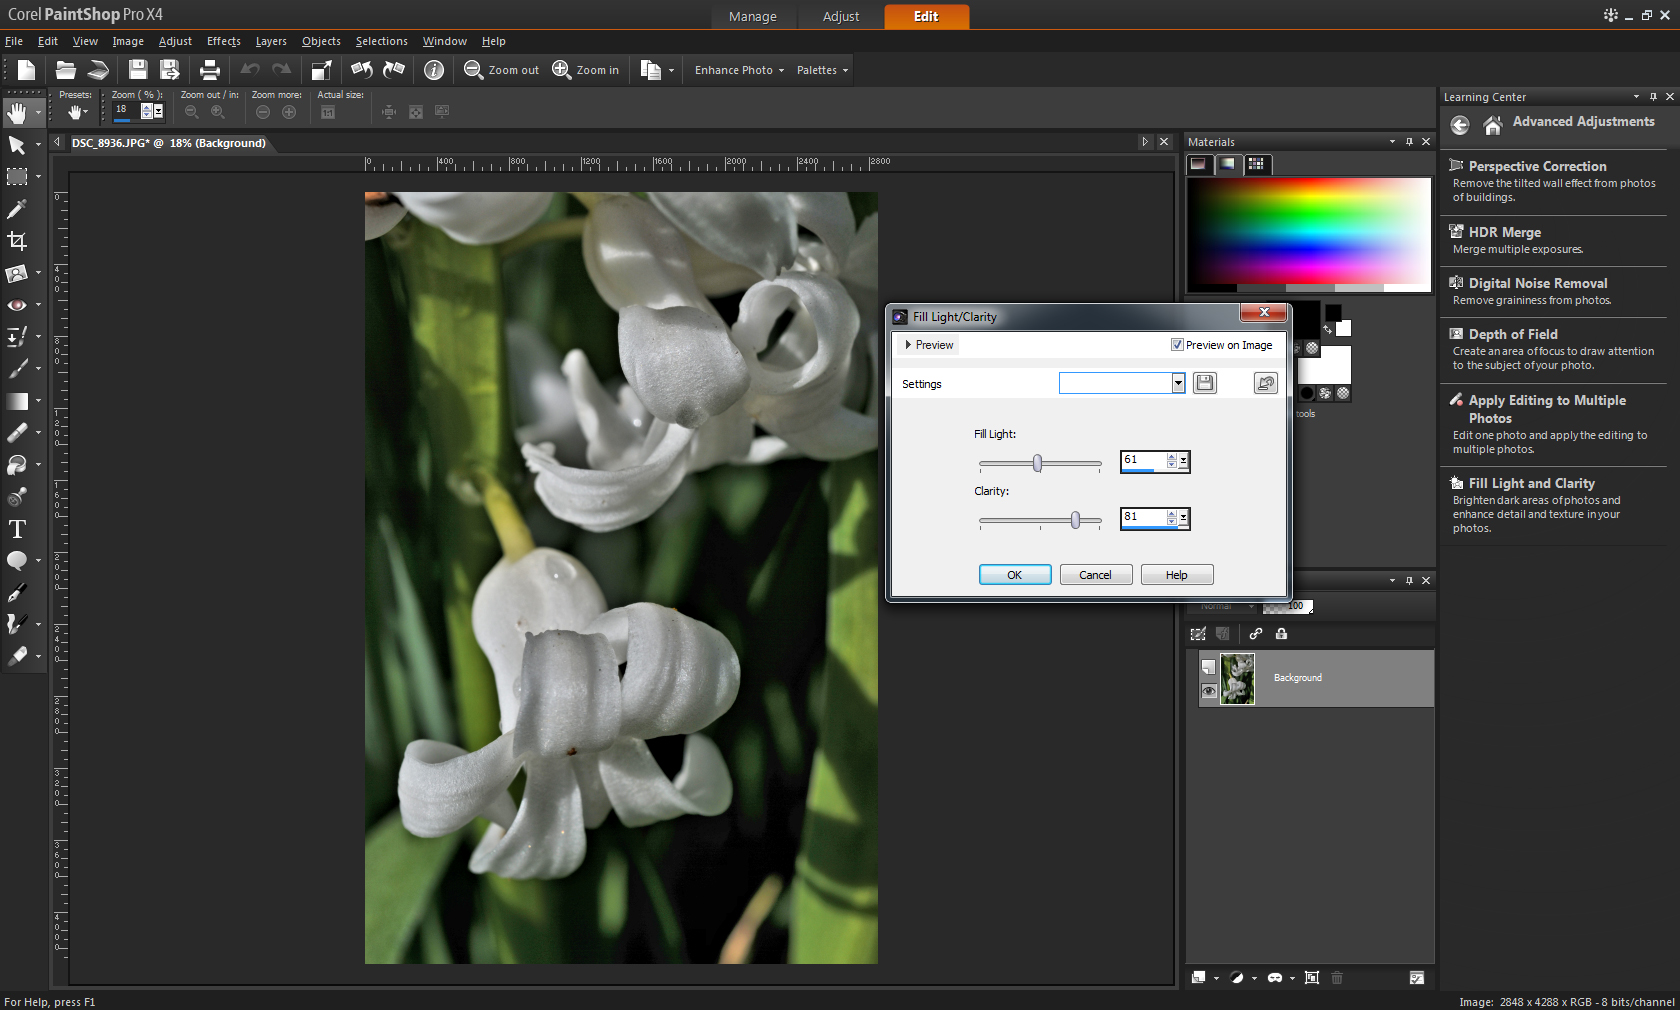
Task: Open Perspective Correction in Learning Center
Action: (1537, 166)
